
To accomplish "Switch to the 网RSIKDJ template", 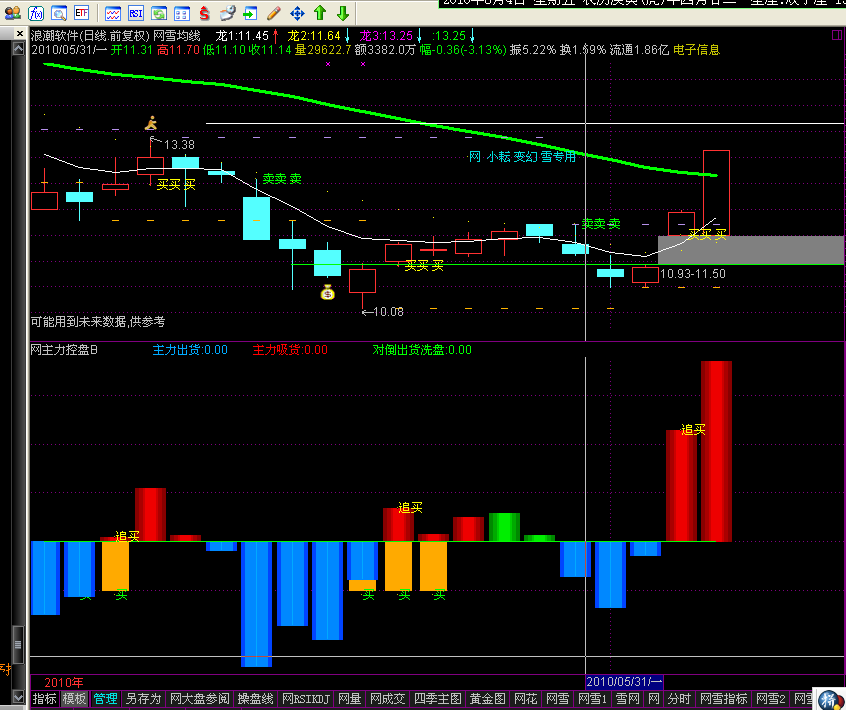I will tap(305, 699).
